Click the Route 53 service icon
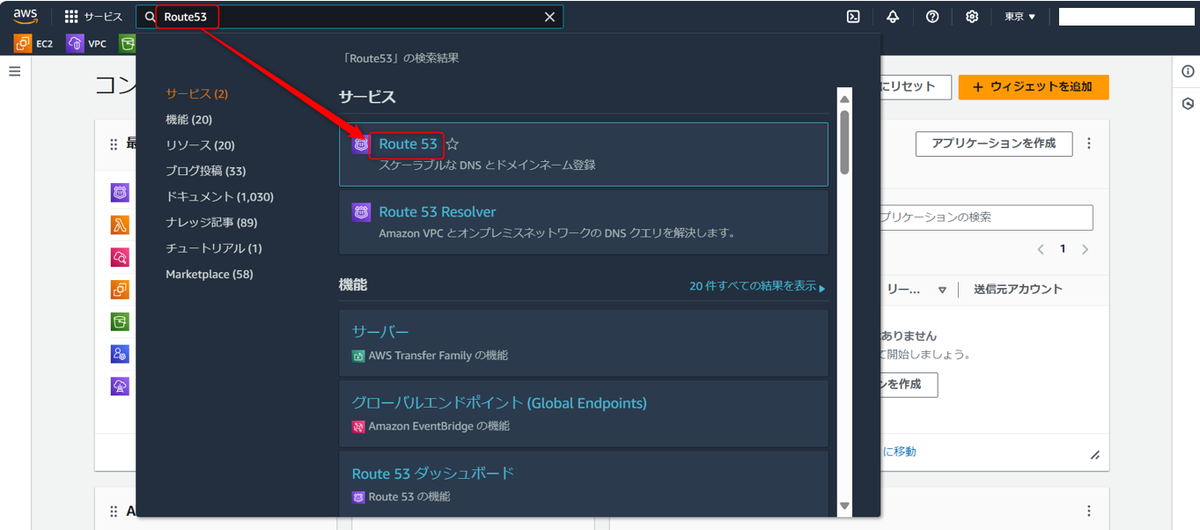Image resolution: width=1200 pixels, height=530 pixels. pyautogui.click(x=361, y=145)
